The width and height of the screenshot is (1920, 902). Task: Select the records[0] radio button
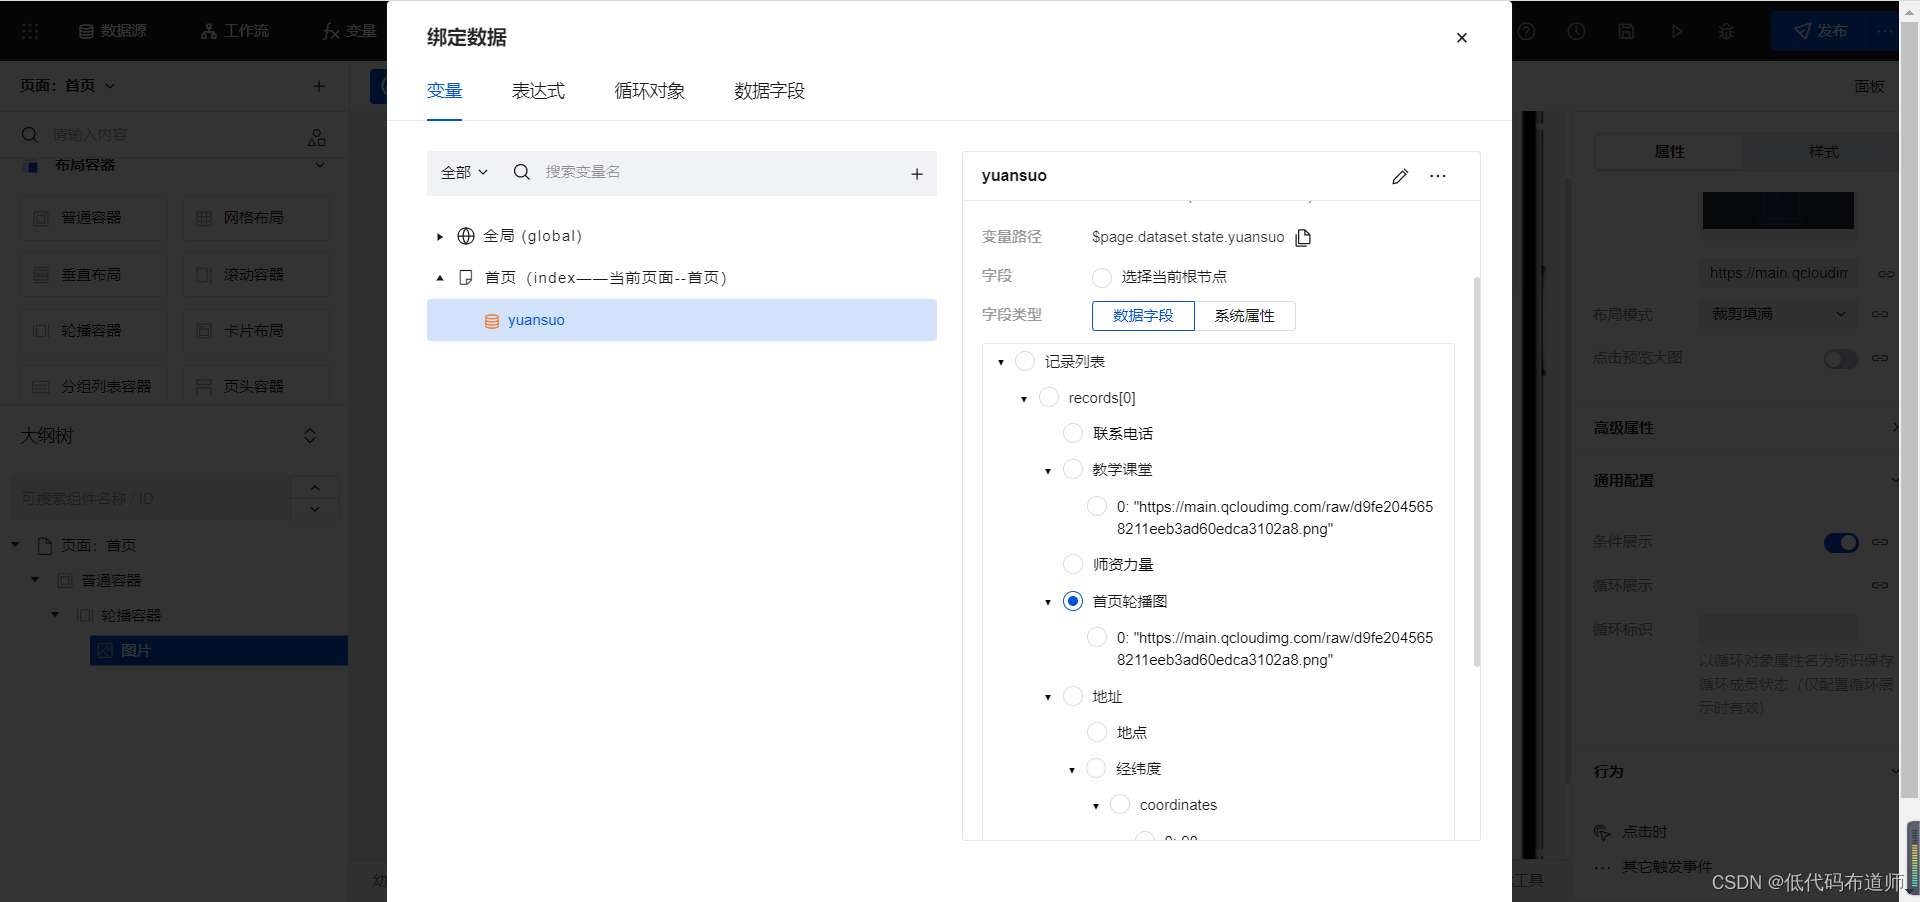click(x=1048, y=397)
